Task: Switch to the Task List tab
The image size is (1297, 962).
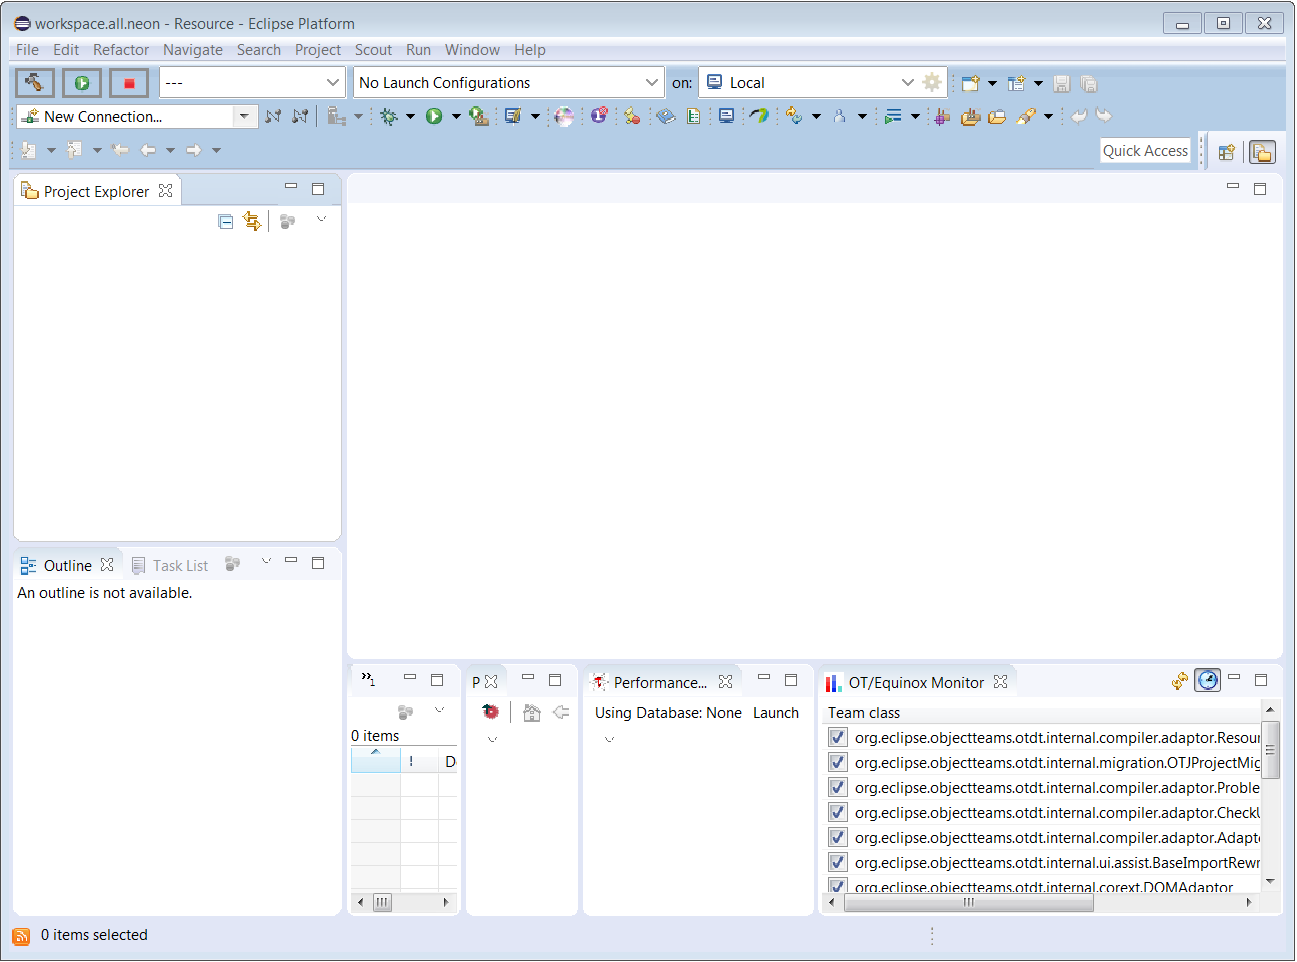Action: pos(180,566)
